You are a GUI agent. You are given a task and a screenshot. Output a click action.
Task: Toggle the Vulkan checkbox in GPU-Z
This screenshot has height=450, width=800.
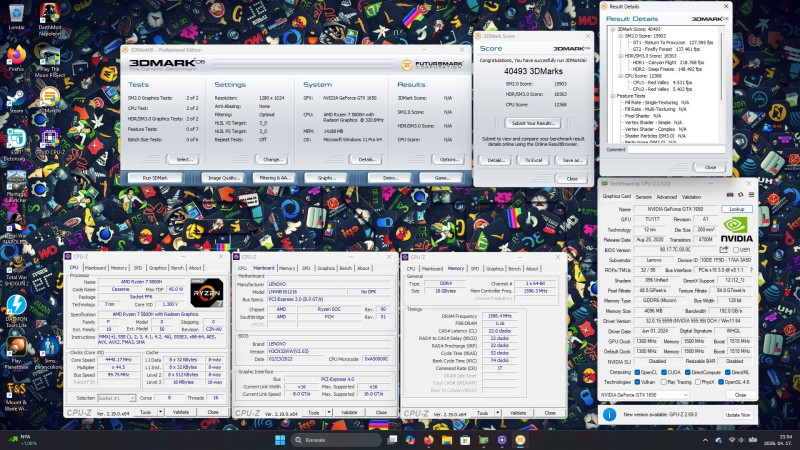click(637, 382)
